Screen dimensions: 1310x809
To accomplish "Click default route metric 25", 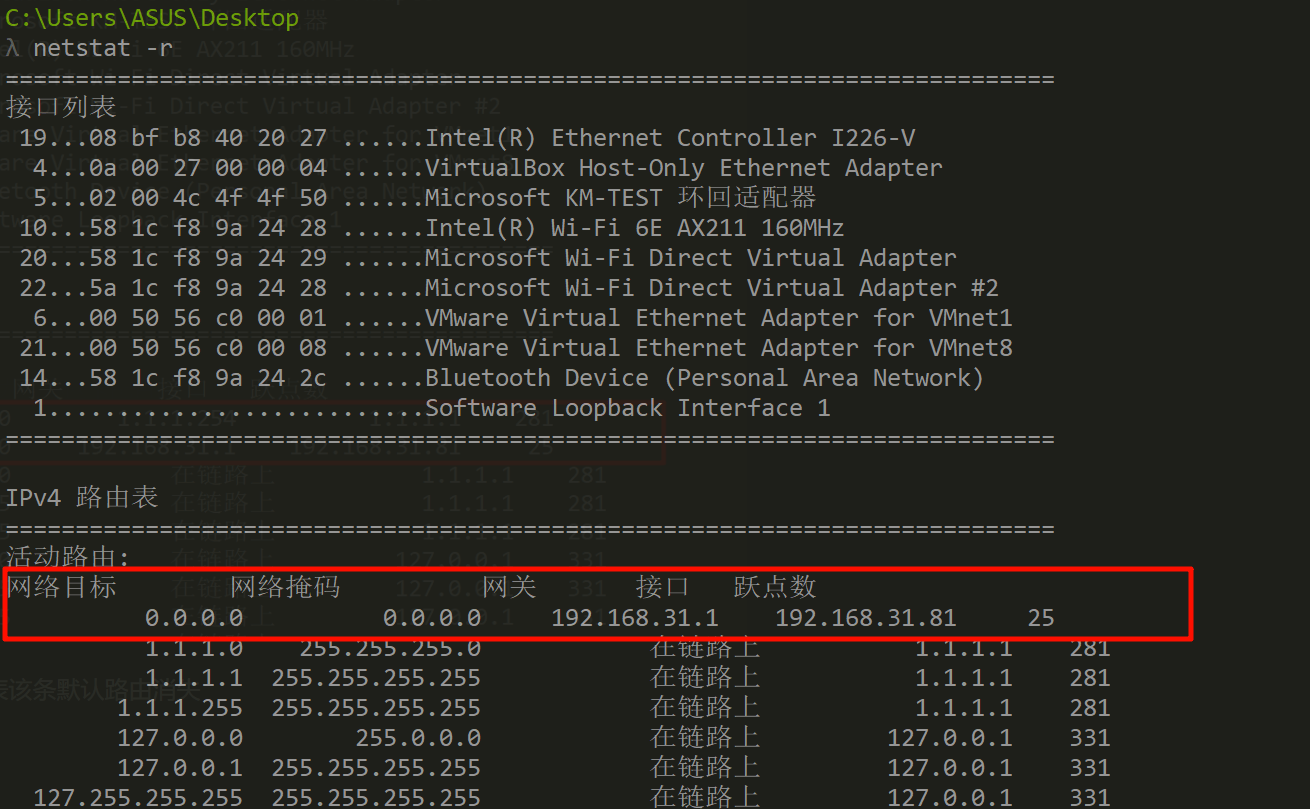I will point(1041,618).
